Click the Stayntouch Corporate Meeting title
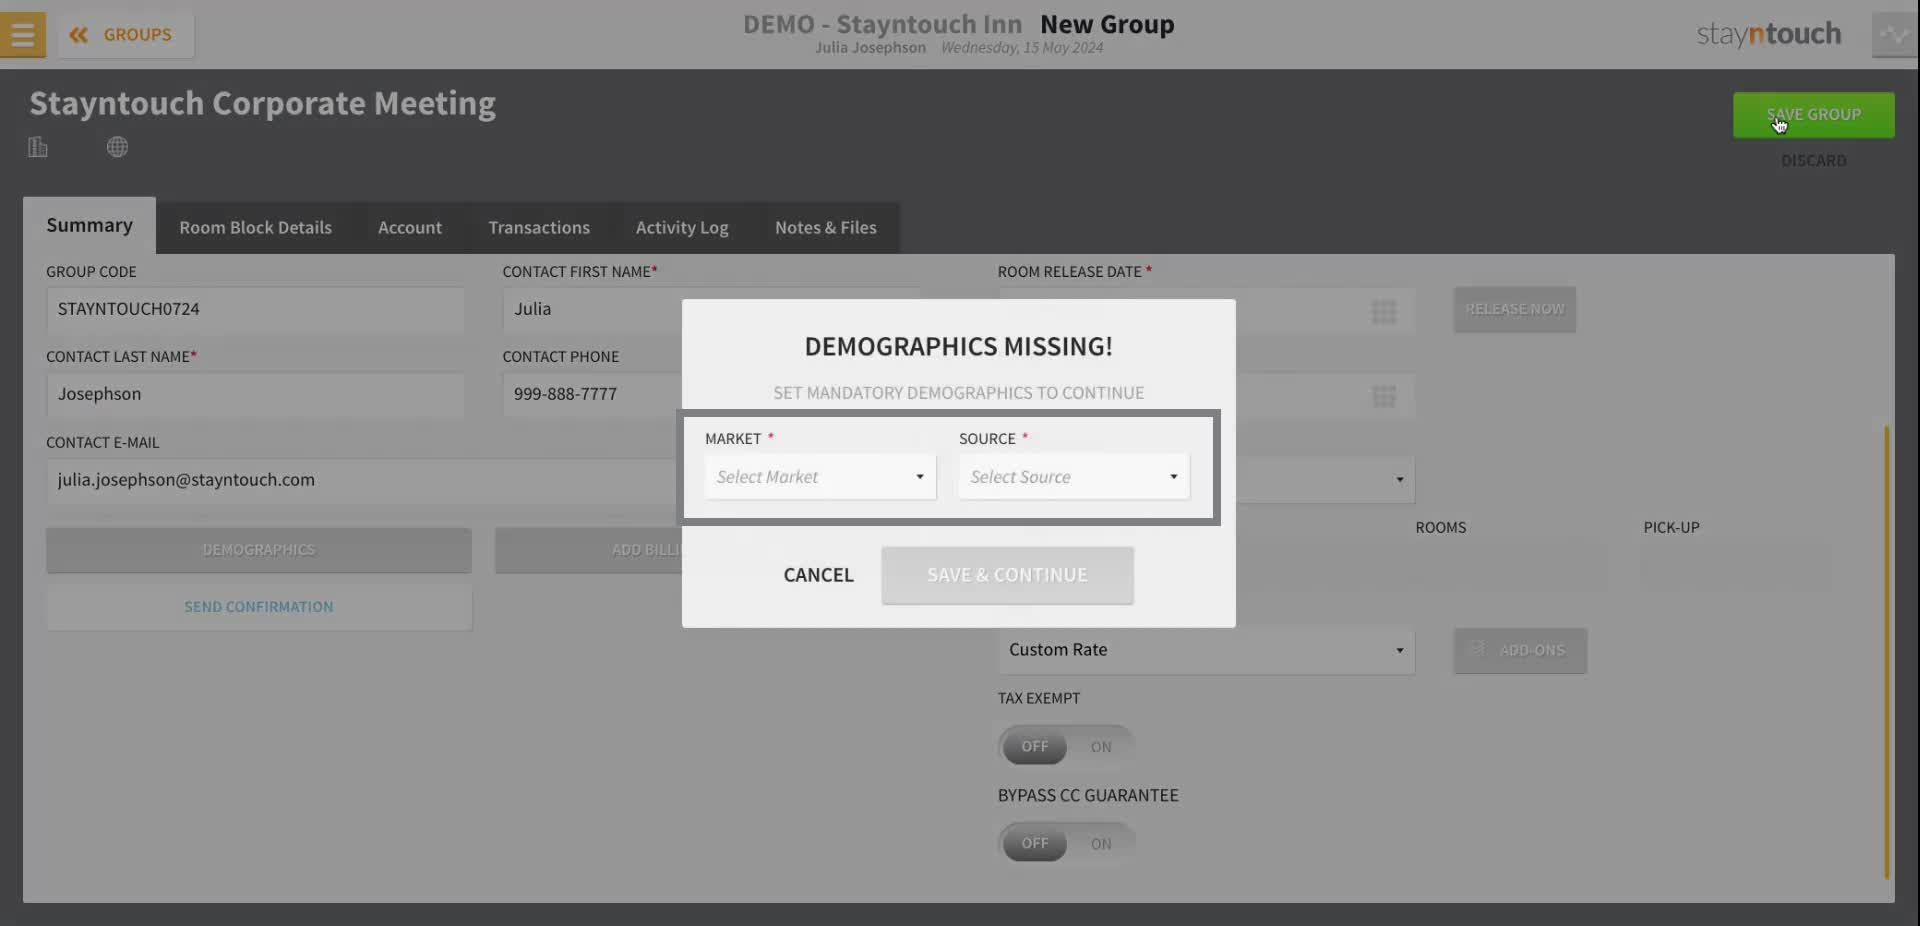 tap(262, 104)
